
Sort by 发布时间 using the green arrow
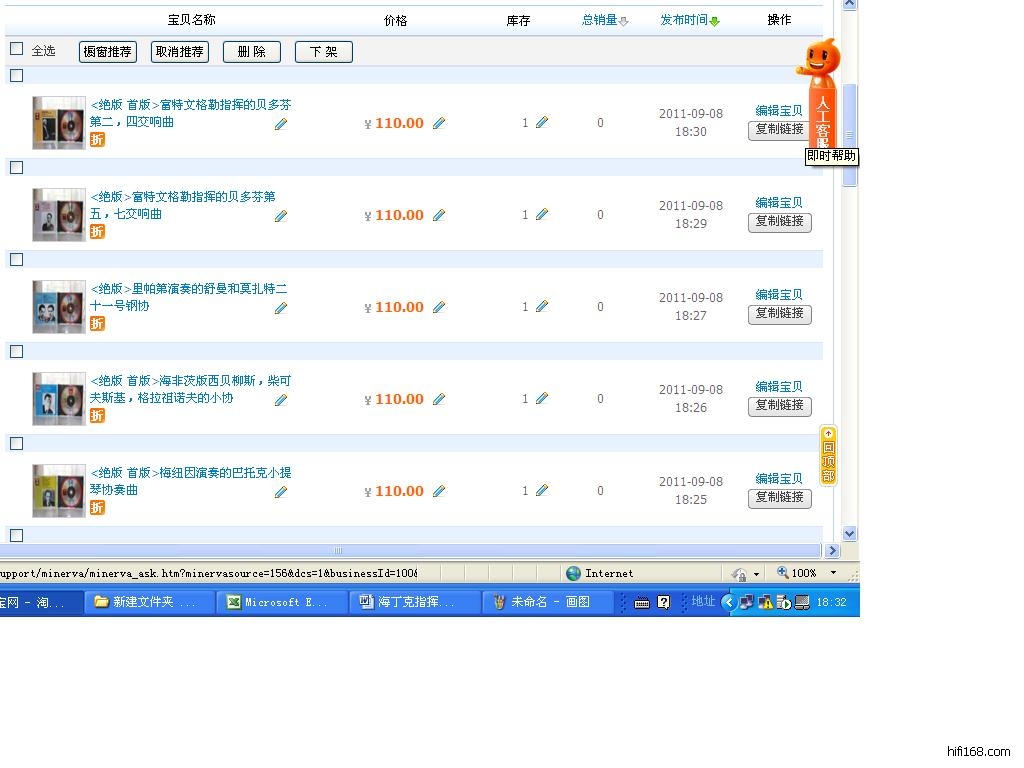pyautogui.click(x=715, y=21)
